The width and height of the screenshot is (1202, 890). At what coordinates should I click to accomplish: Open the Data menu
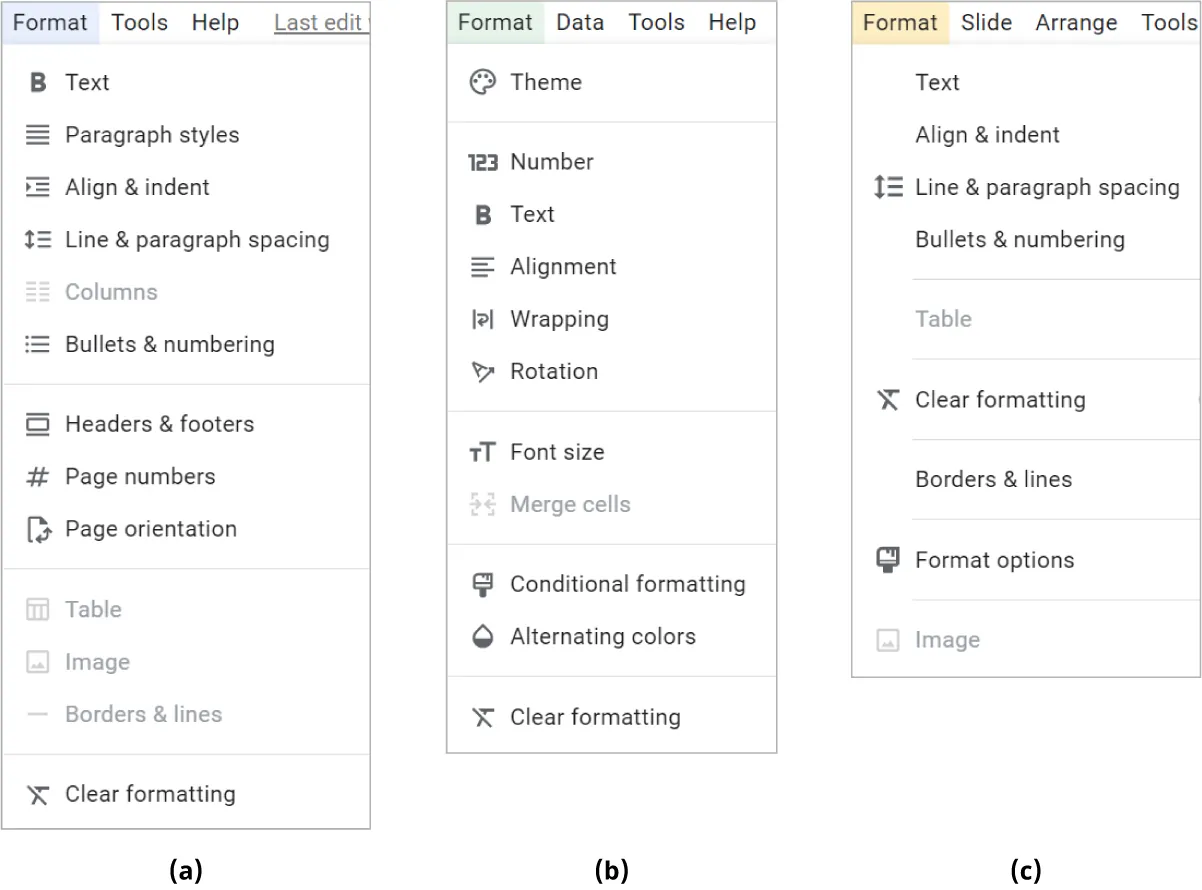tap(579, 22)
